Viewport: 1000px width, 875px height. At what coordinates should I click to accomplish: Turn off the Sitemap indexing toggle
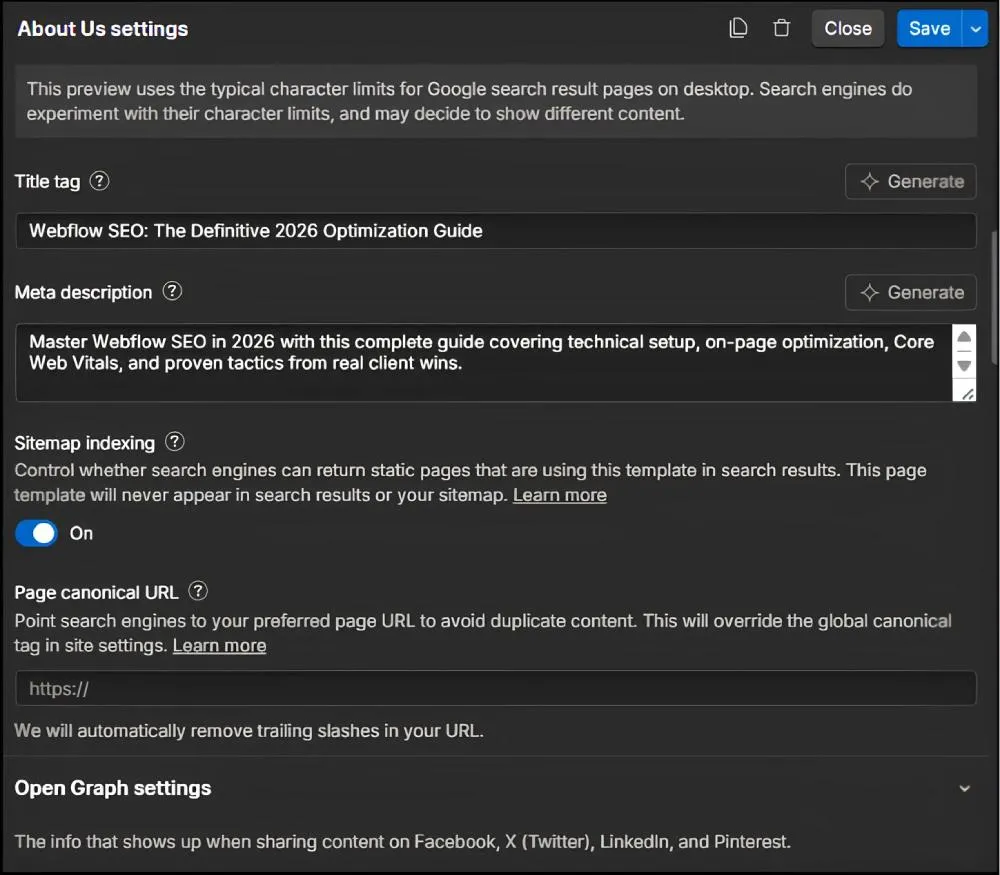pos(36,533)
